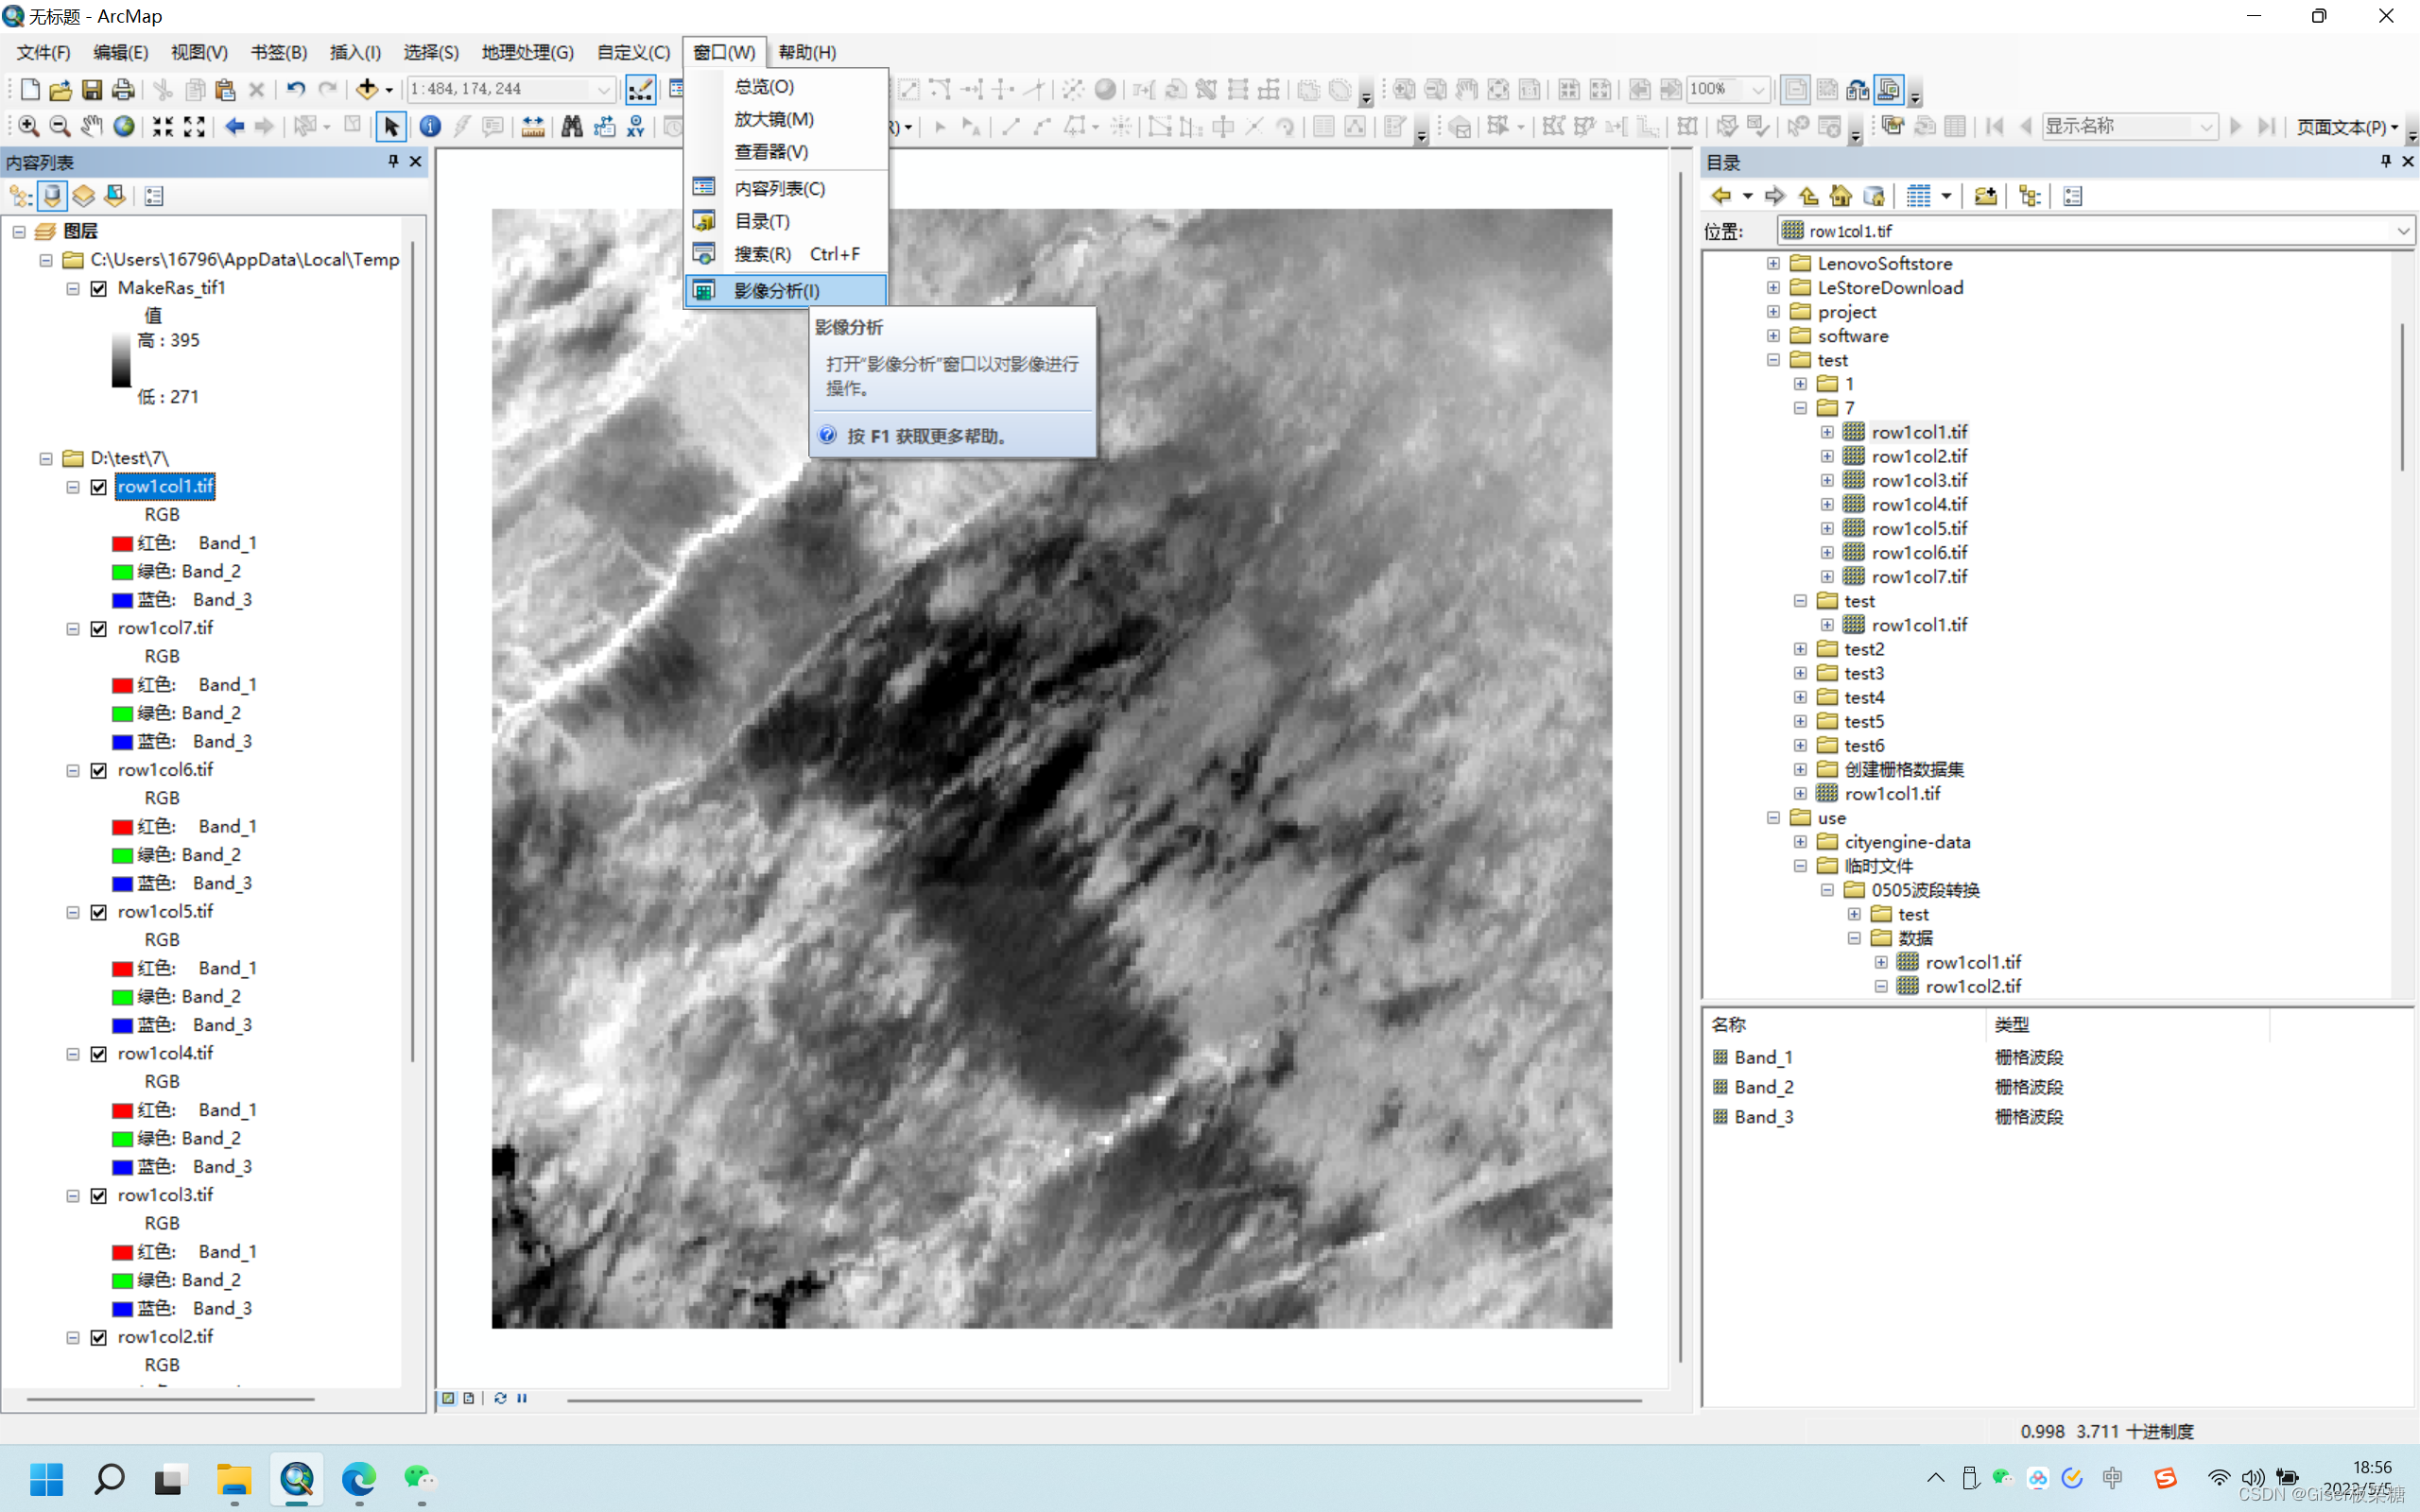
Task: Click the Save document icon
Action: [91, 89]
